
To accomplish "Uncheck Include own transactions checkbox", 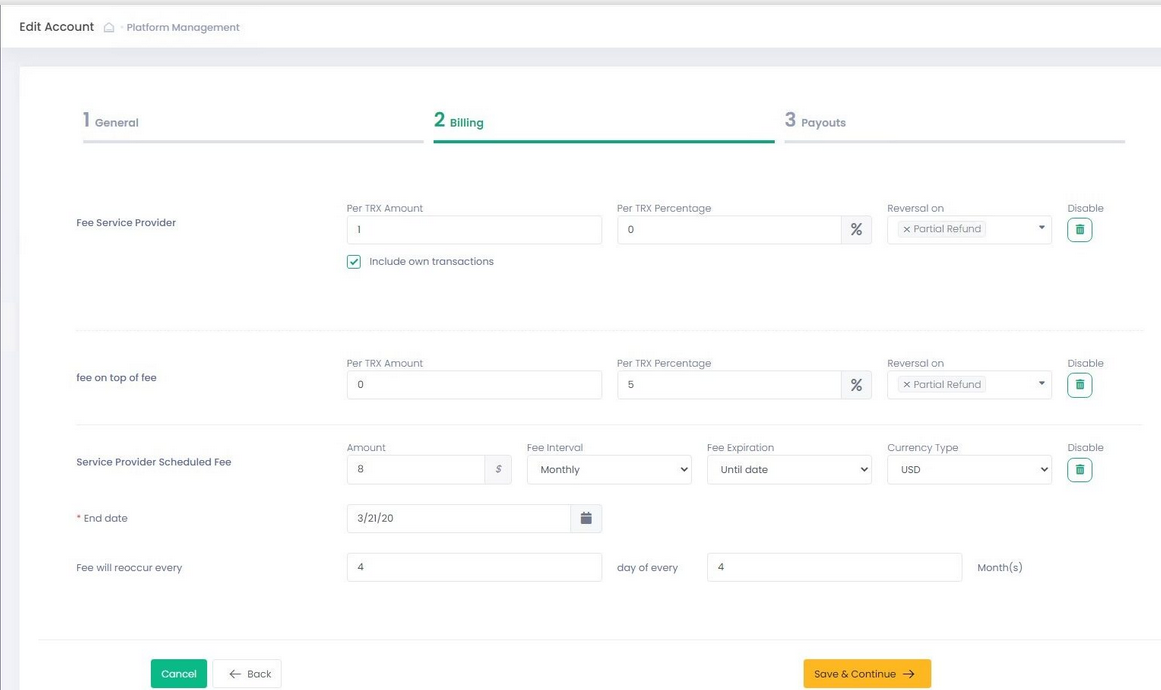I will 354,262.
